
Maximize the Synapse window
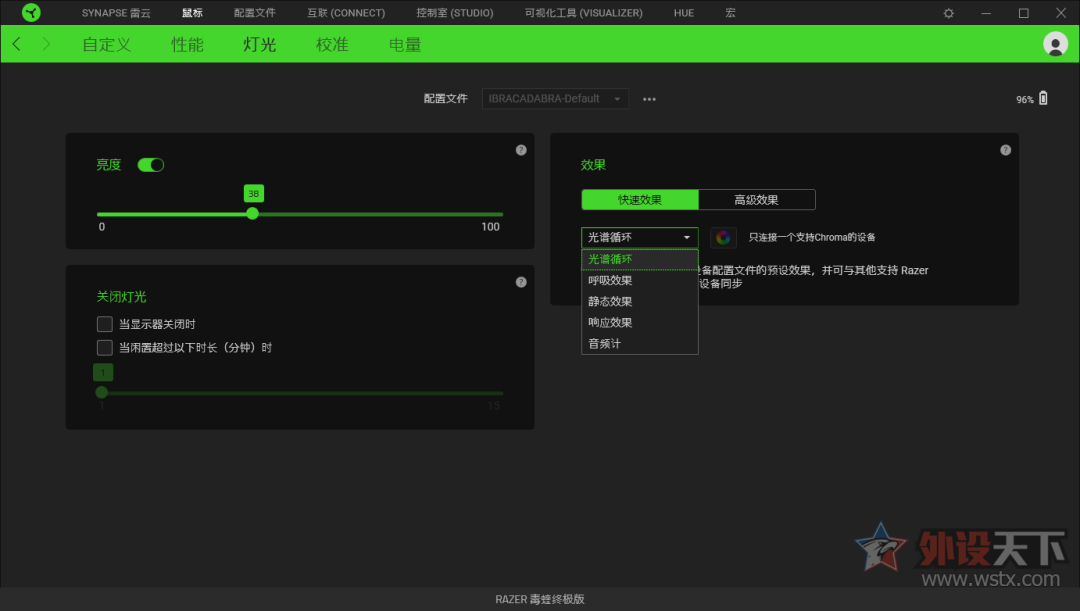pyautogui.click(x=1024, y=13)
